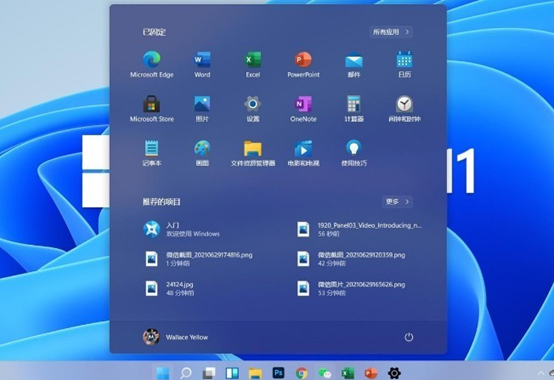554x380 pixels.
Task: Open Settings gear on the taskbar
Action: [x=394, y=373]
